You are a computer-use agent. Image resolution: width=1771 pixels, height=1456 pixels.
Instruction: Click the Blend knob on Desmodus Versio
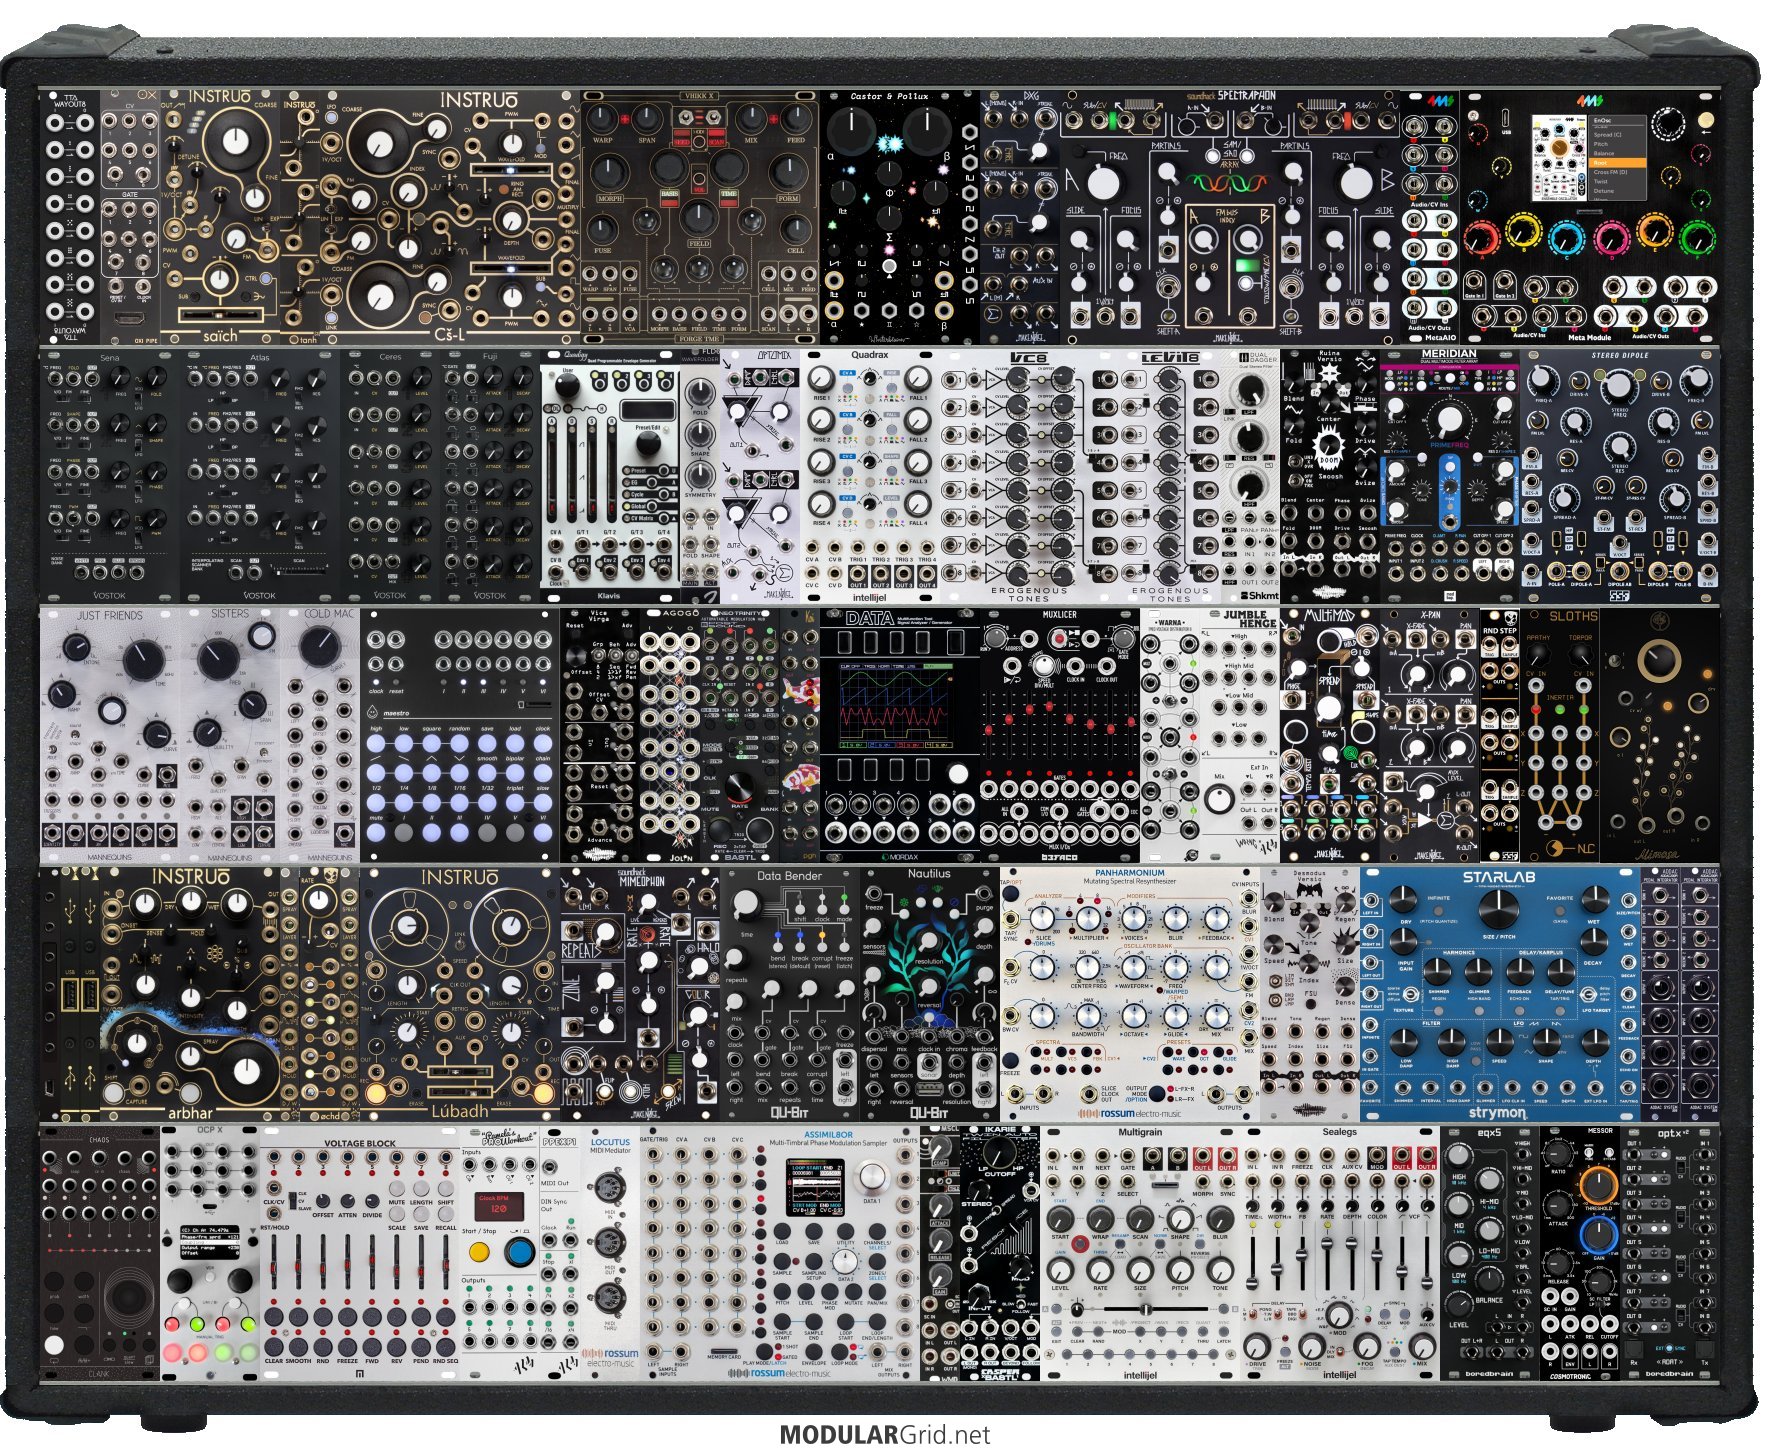click(1274, 900)
